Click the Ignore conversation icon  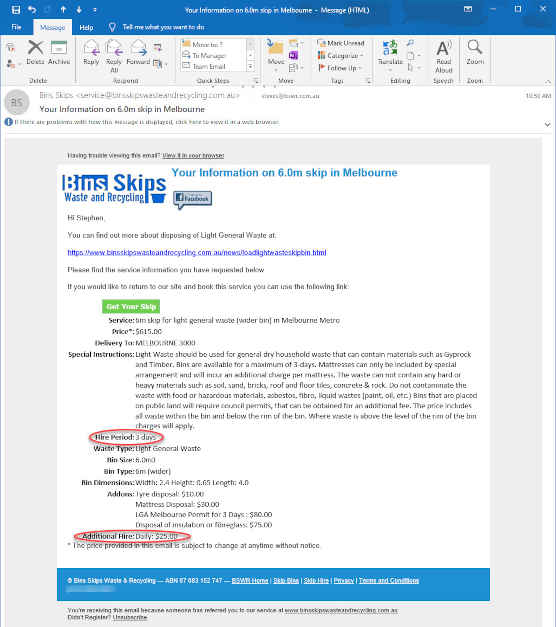tap(11, 48)
